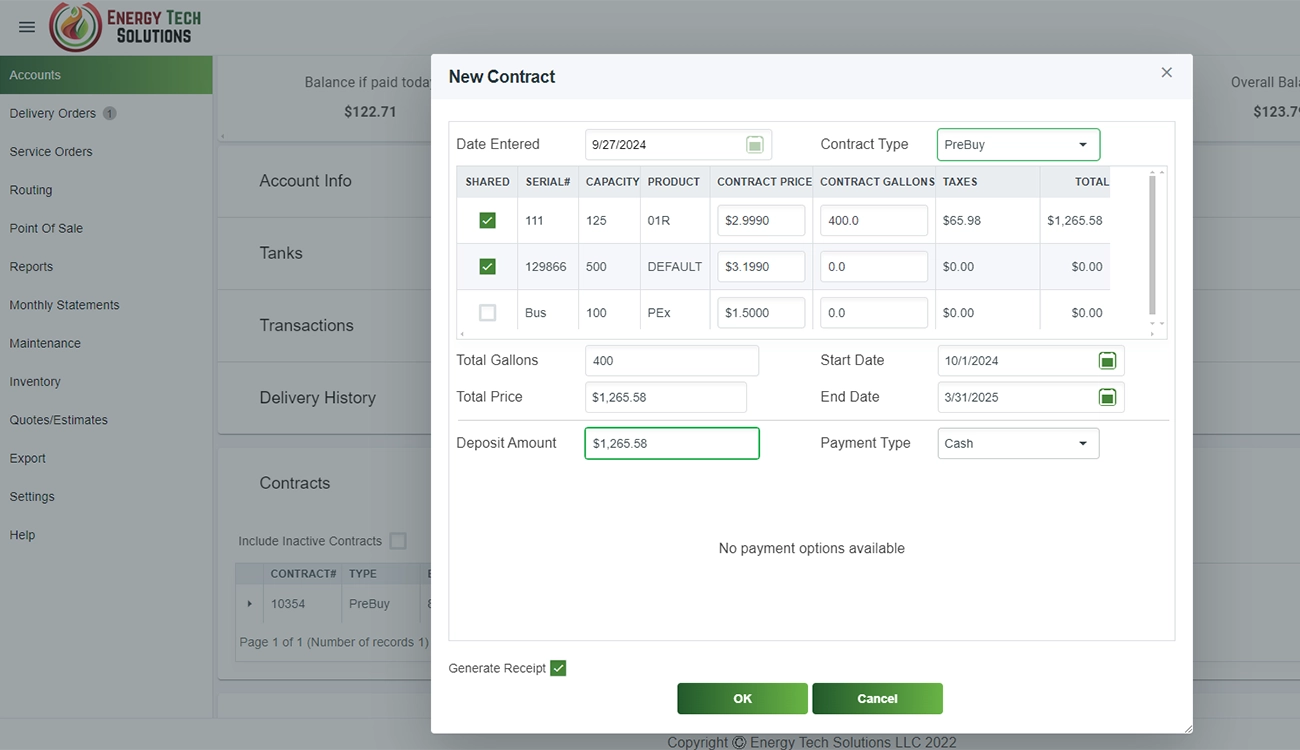Image resolution: width=1300 pixels, height=750 pixels.
Task: Uncheck Shared for tank serial 111
Action: [x=487, y=220]
